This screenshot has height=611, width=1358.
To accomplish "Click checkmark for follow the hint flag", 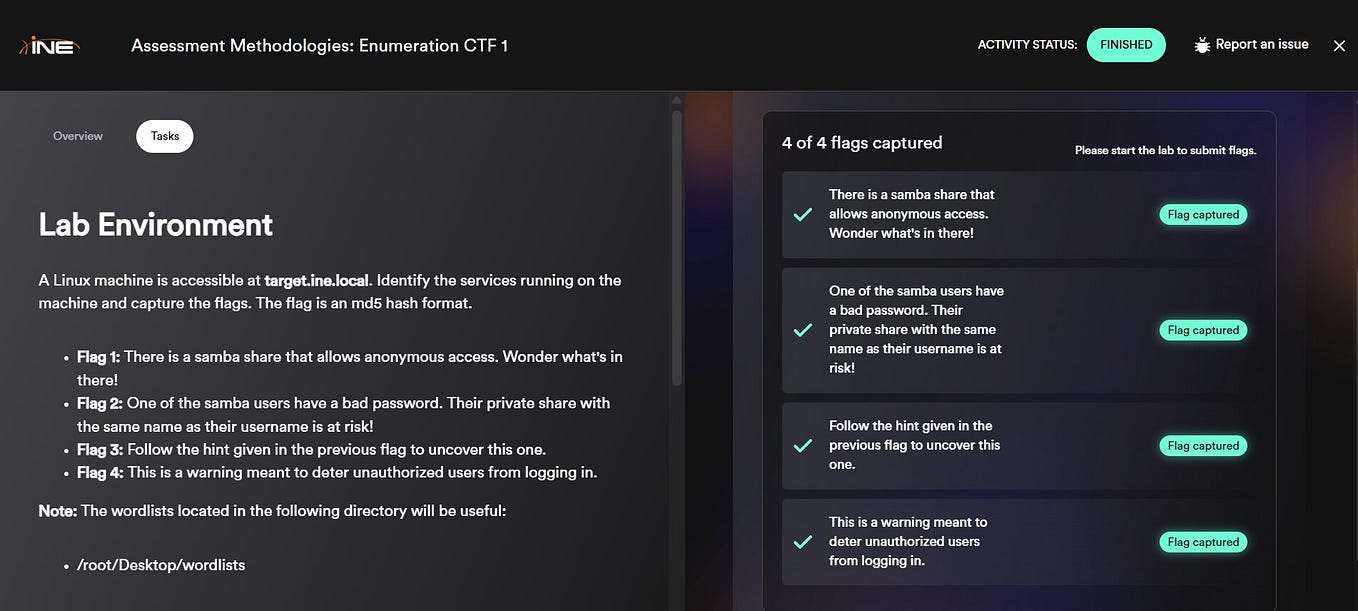I will point(802,446).
